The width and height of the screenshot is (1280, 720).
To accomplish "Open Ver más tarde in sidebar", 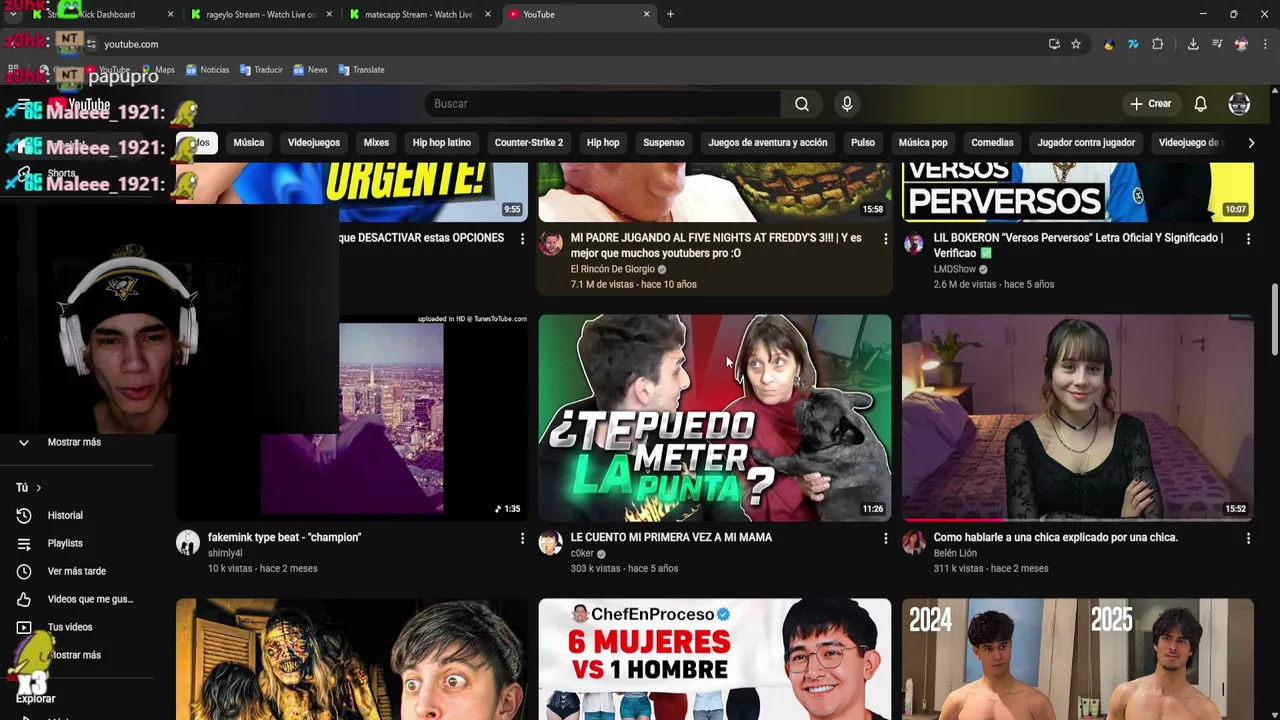I will tap(76, 572).
